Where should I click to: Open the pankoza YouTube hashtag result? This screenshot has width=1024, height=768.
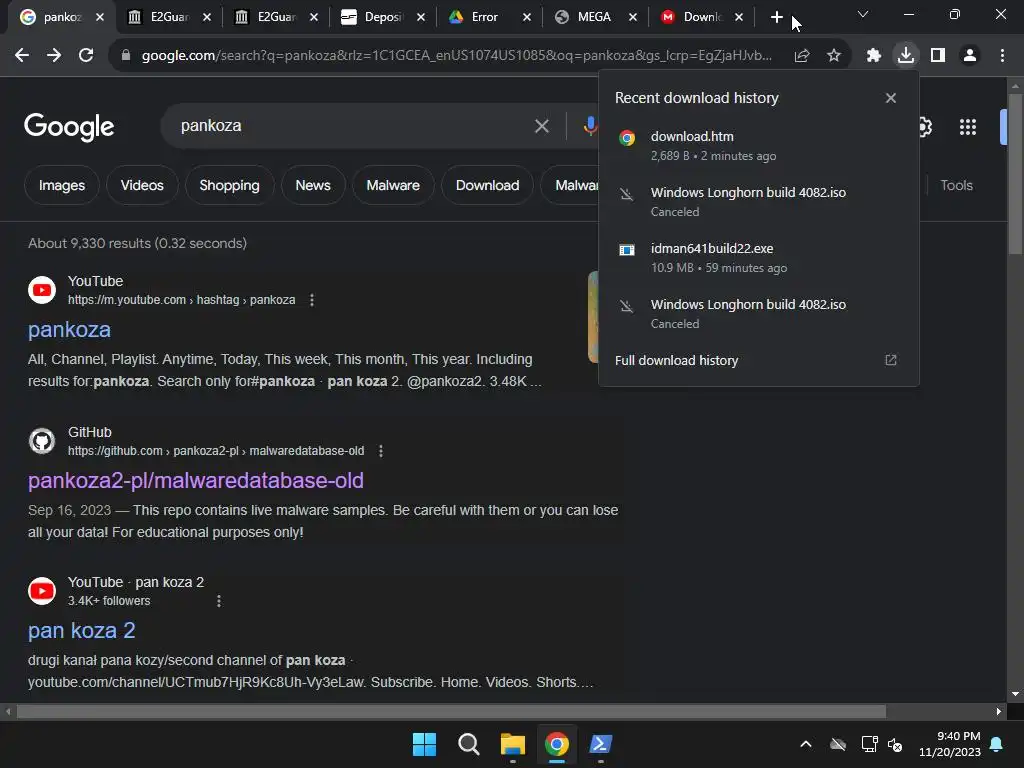pos(69,330)
